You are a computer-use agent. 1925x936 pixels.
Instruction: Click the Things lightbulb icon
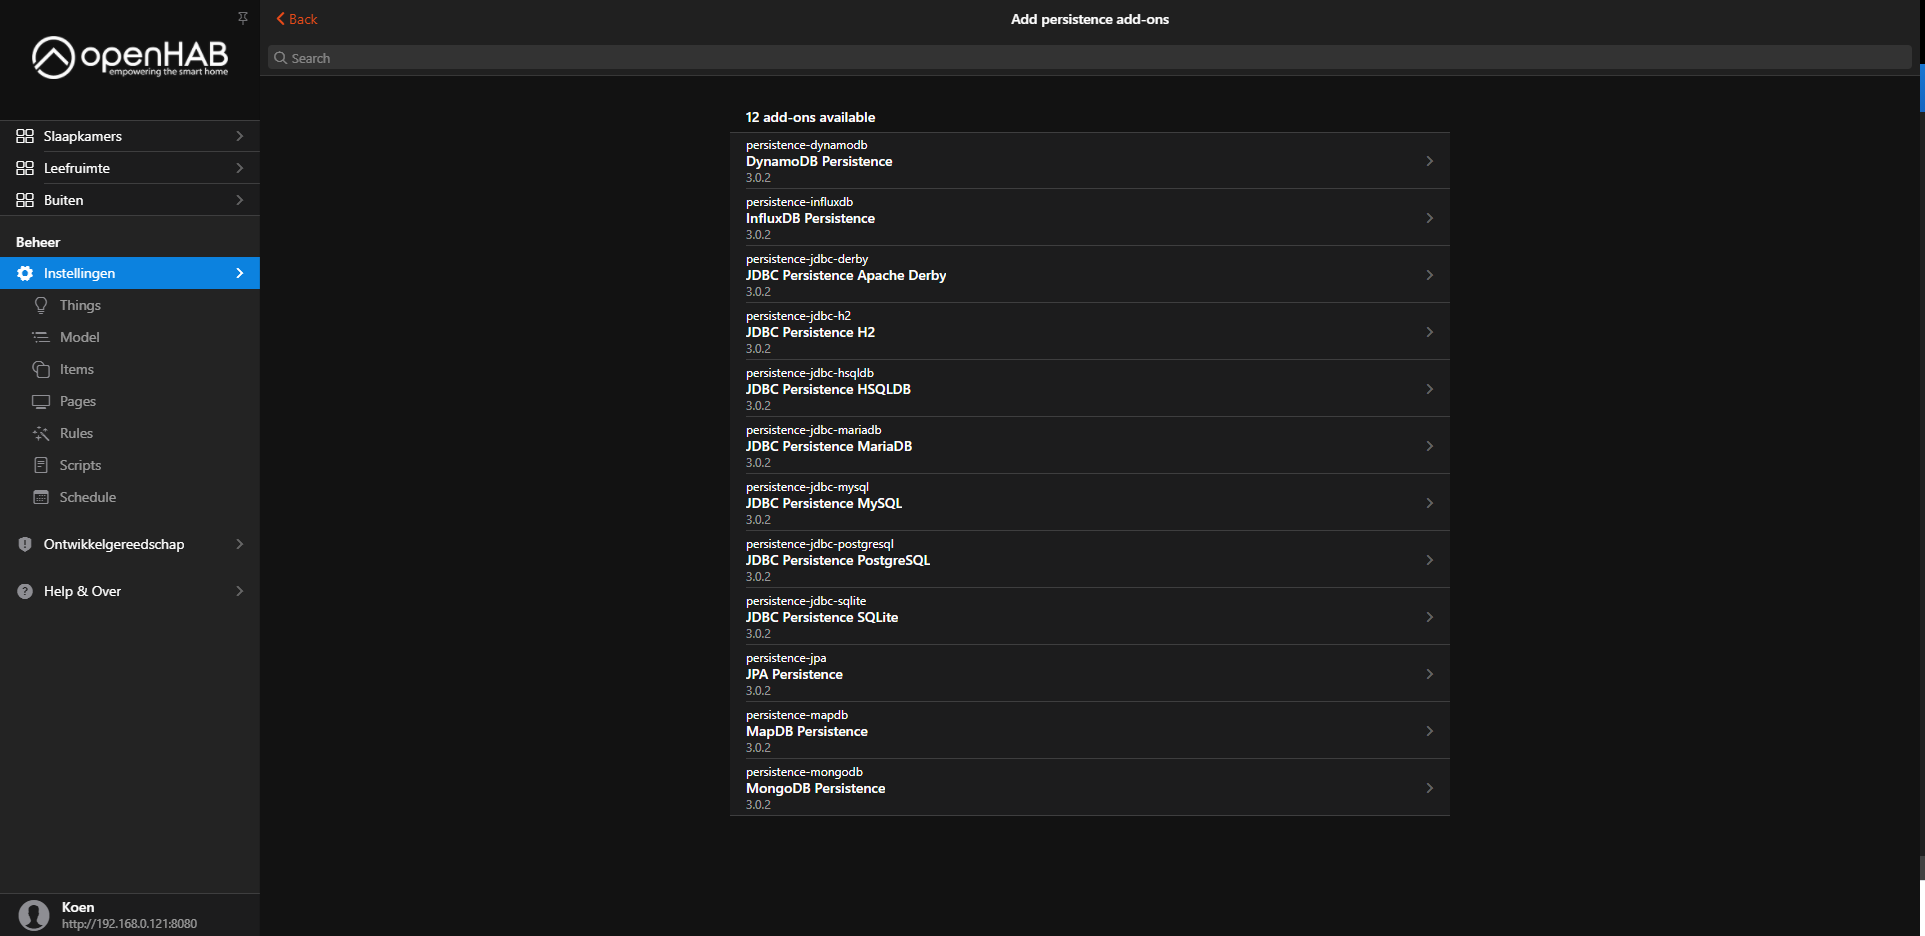tap(41, 305)
